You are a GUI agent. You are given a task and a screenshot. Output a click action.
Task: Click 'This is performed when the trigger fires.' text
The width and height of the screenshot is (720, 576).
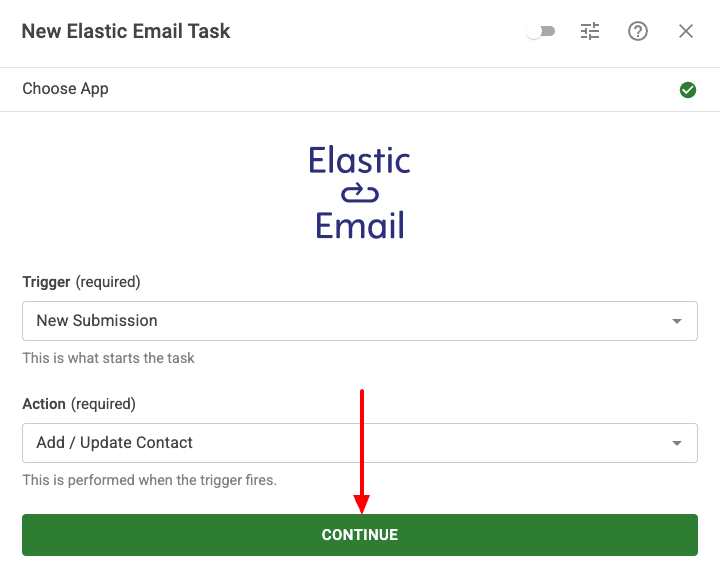(x=150, y=480)
